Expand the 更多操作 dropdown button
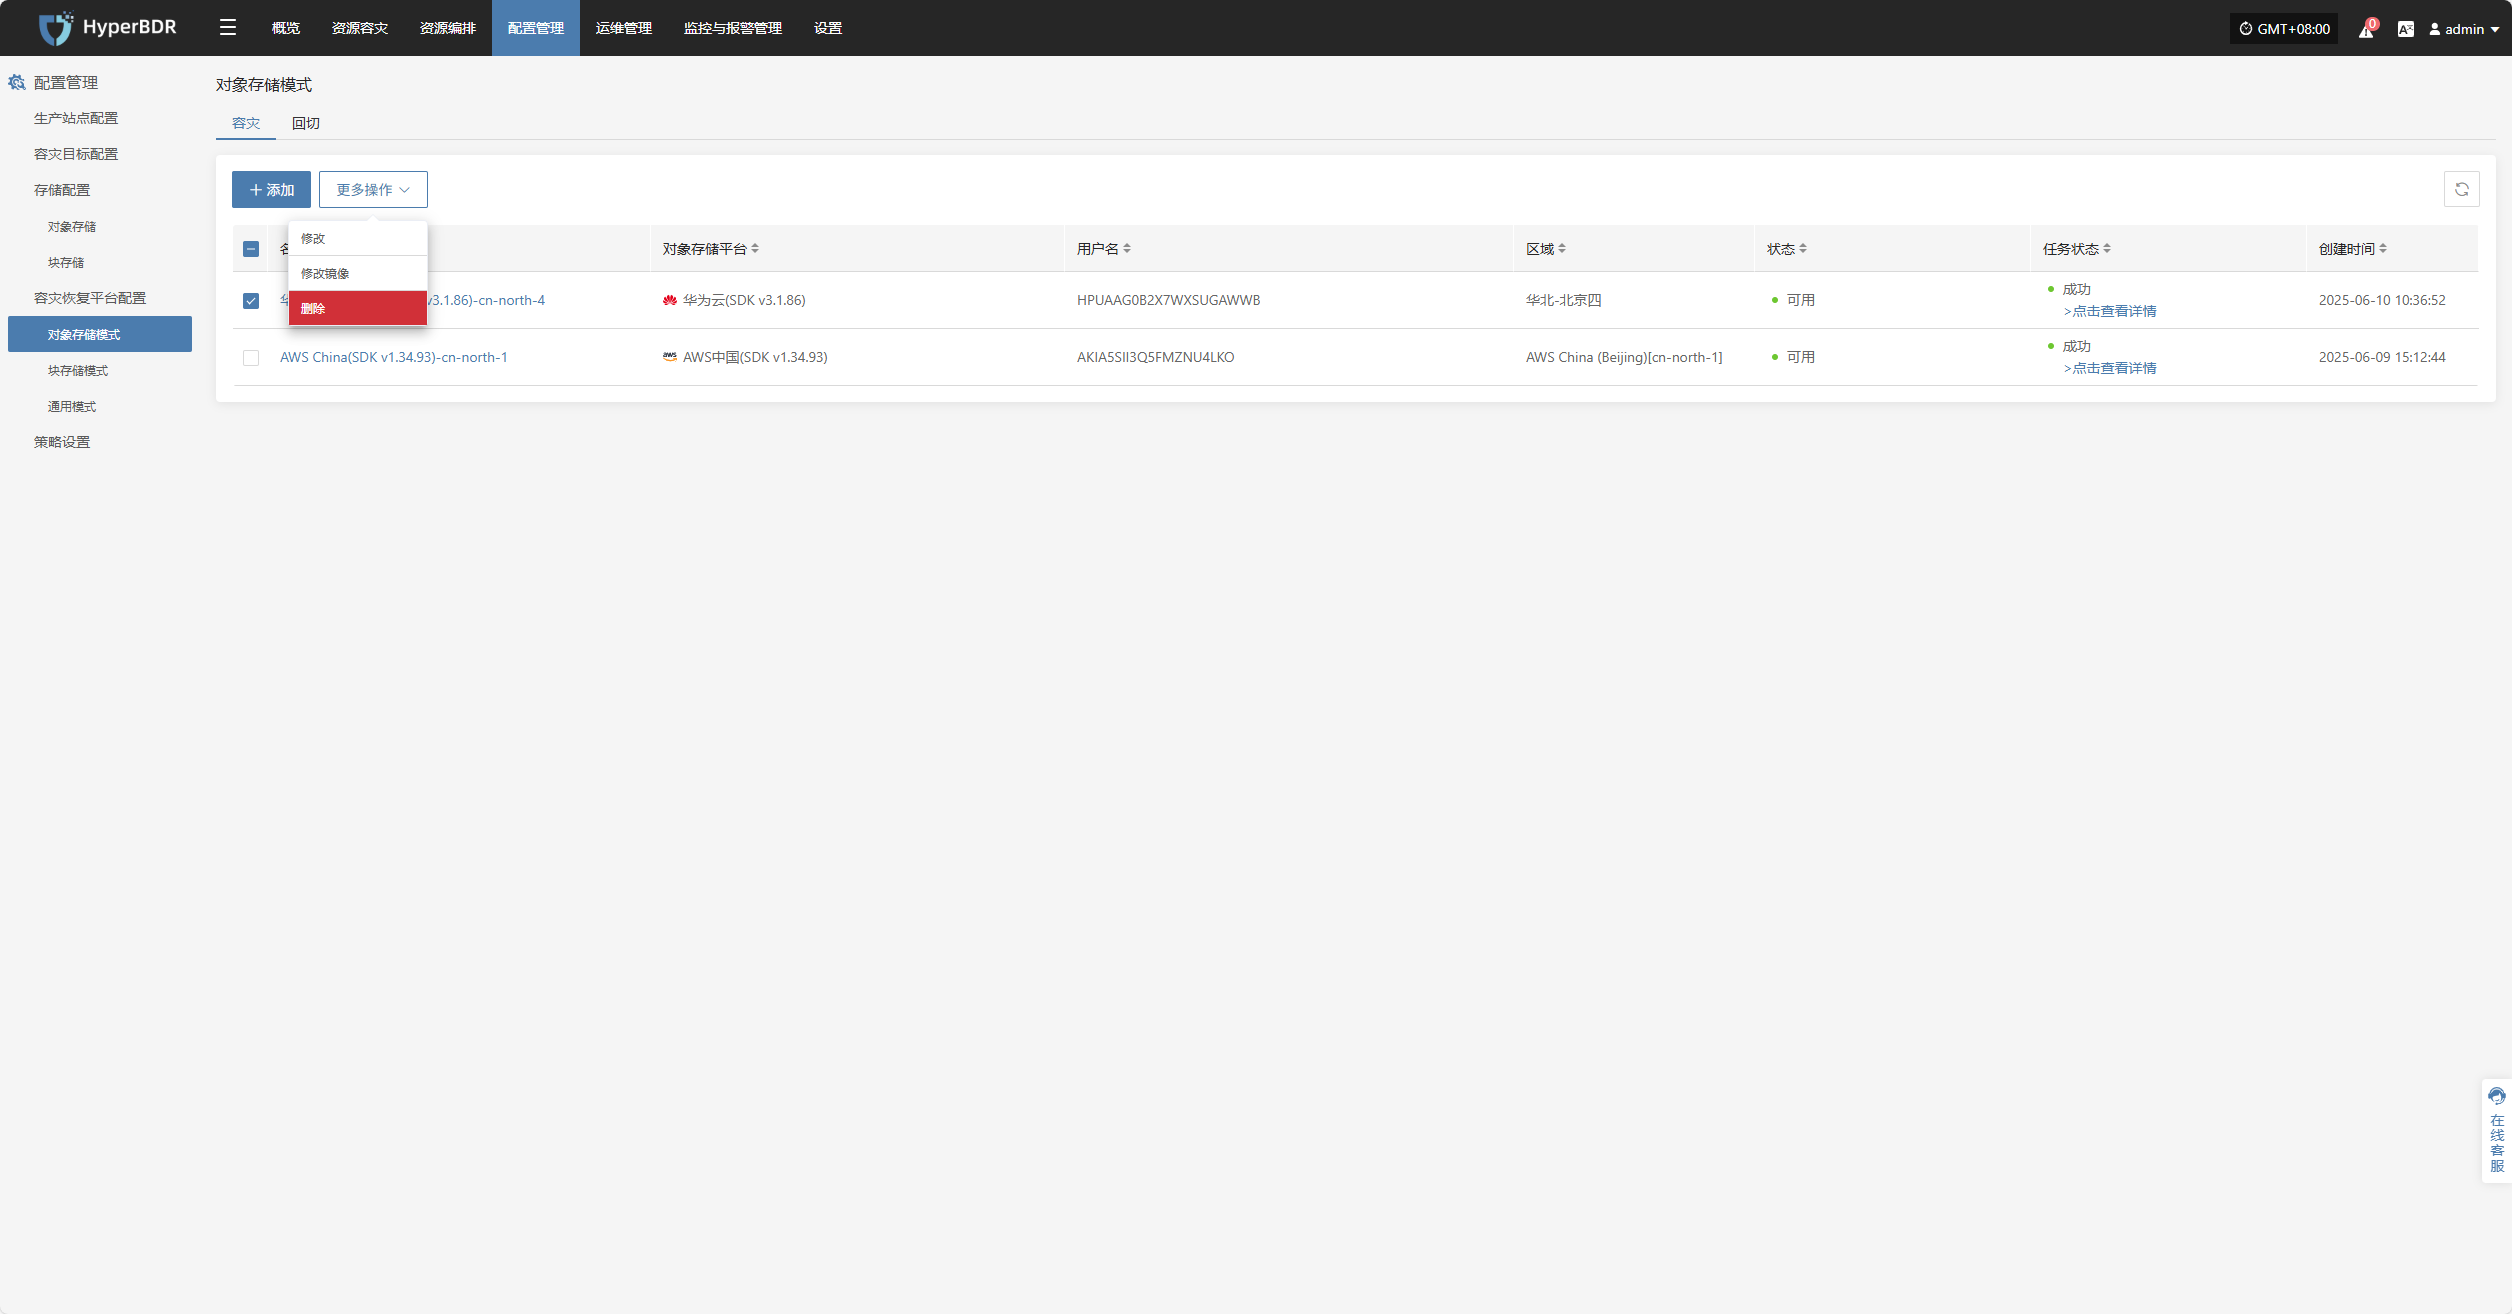Image resolution: width=2512 pixels, height=1314 pixels. [373, 189]
